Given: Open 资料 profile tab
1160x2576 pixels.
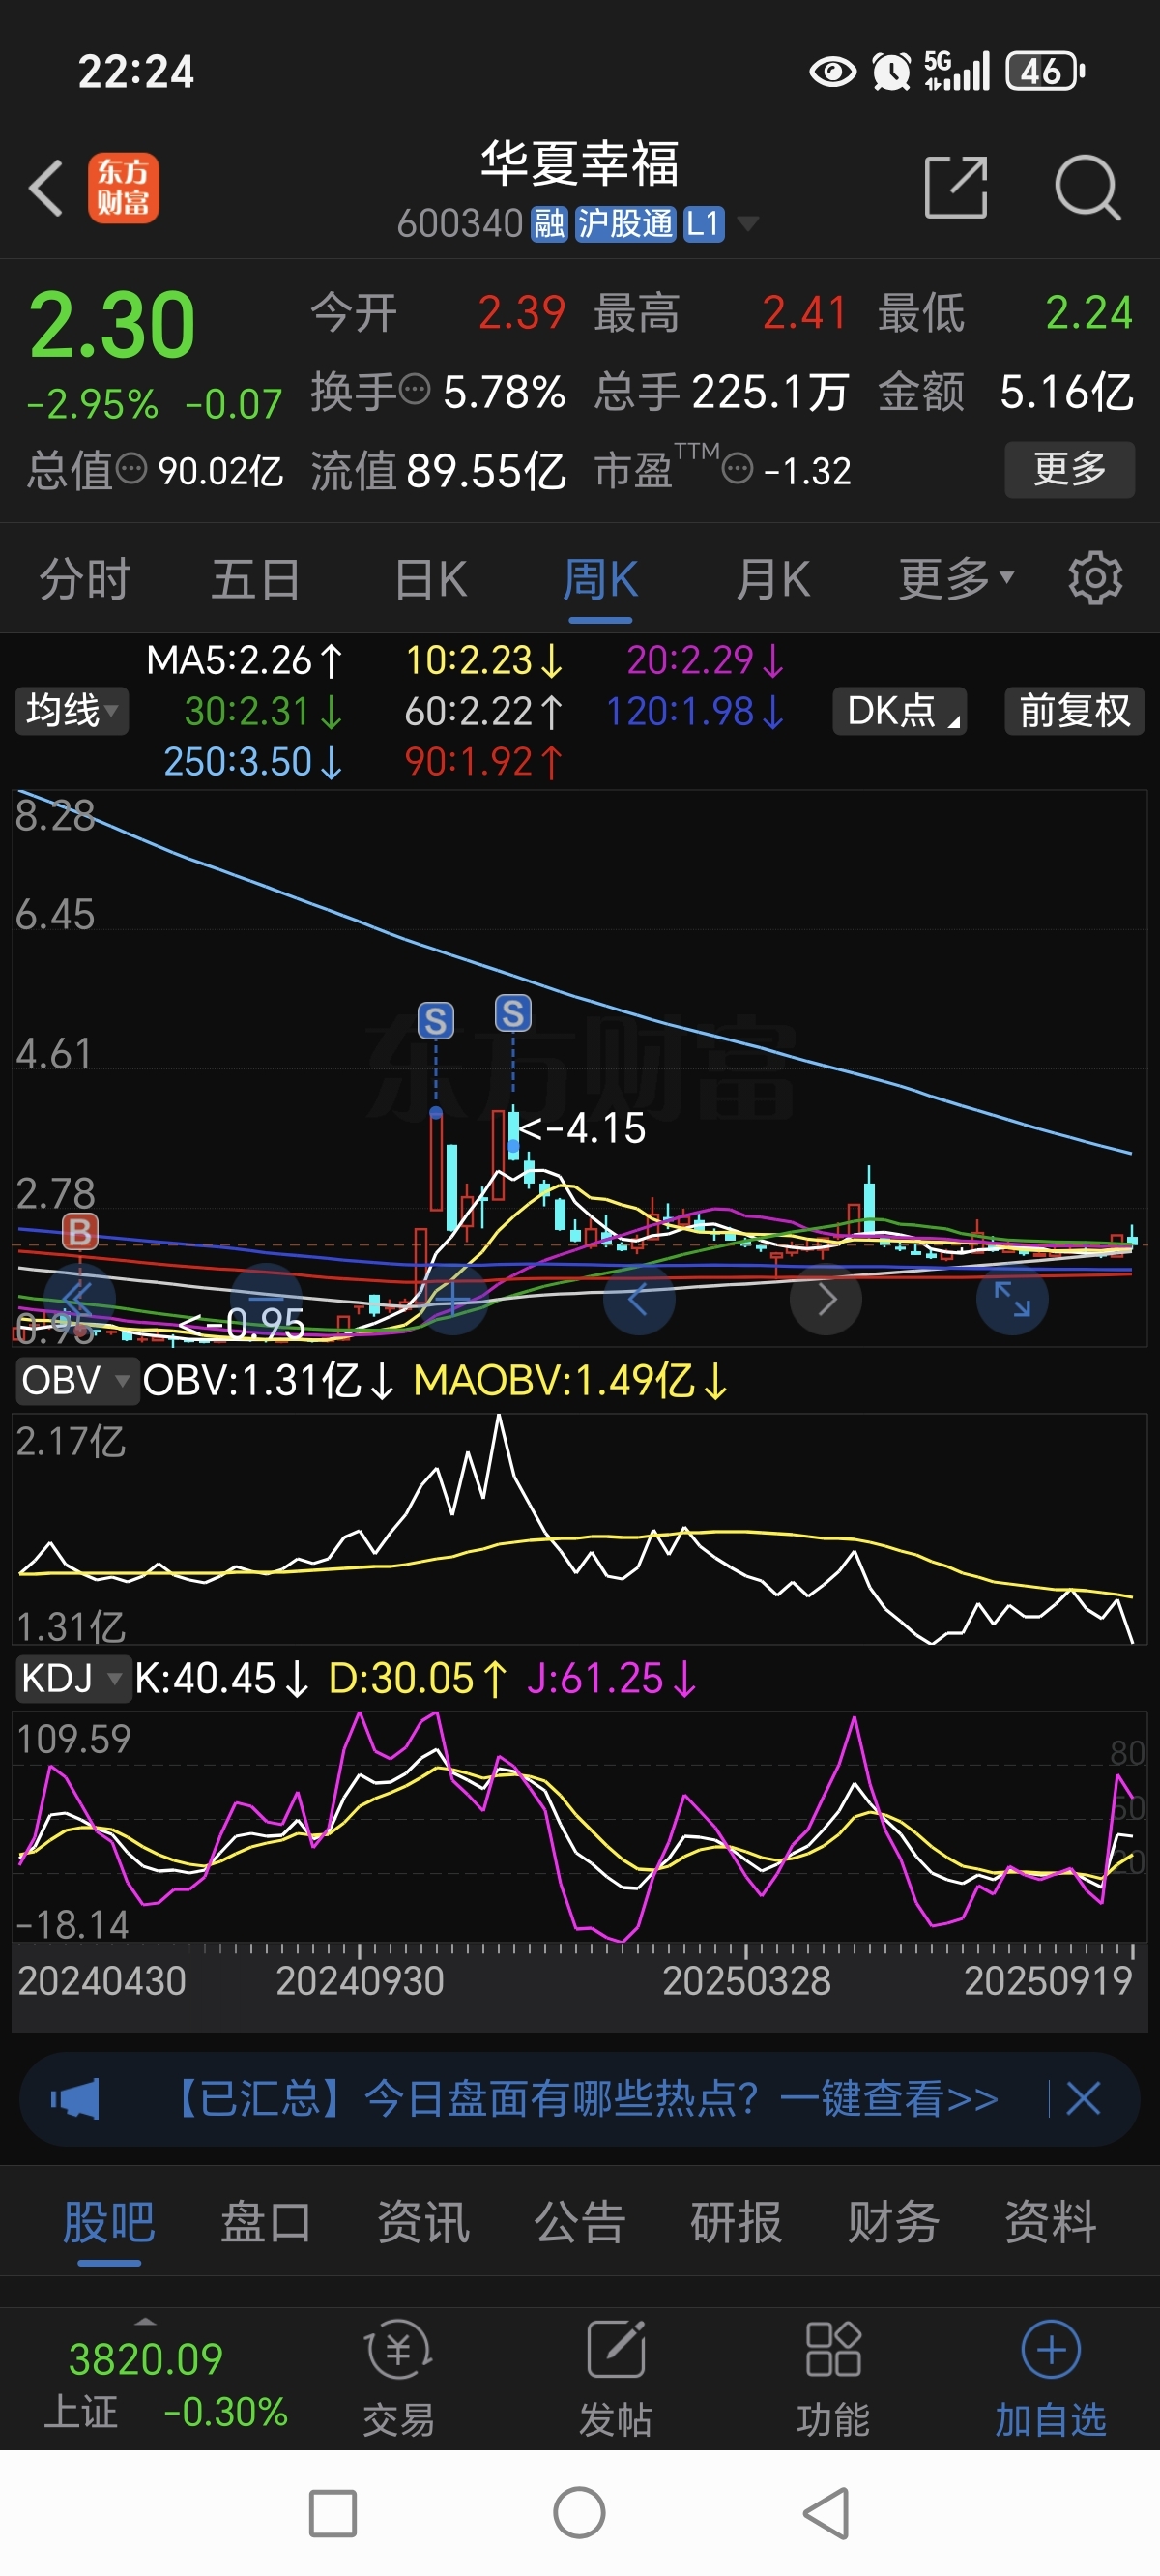Looking at the screenshot, I should pos(1051,2223).
